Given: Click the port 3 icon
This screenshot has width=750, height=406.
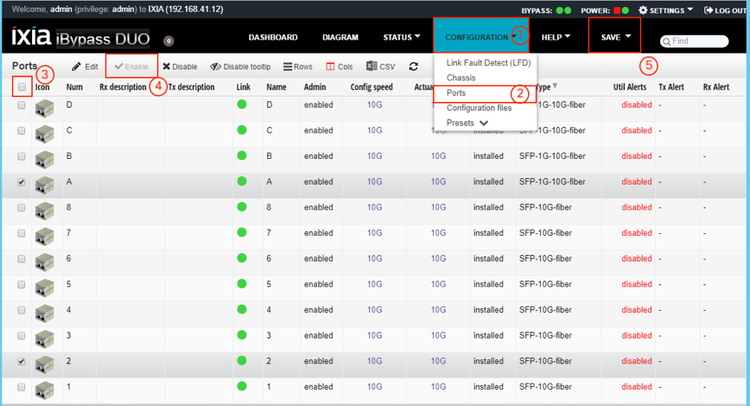Looking at the screenshot, I should (x=44, y=339).
